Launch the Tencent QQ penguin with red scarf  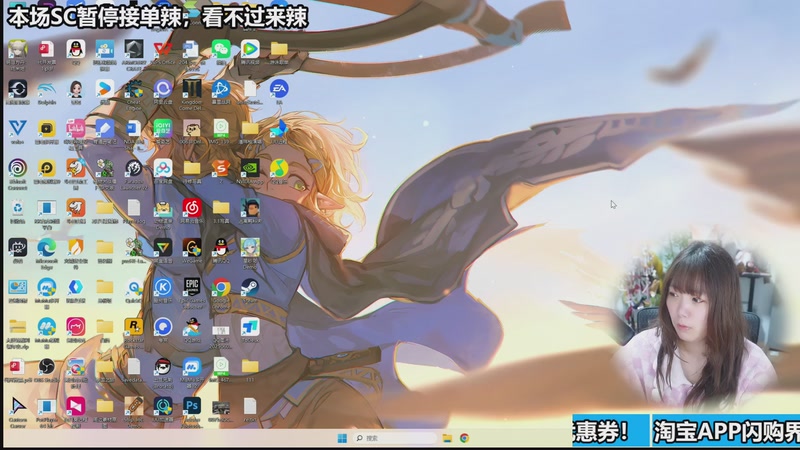(x=221, y=248)
